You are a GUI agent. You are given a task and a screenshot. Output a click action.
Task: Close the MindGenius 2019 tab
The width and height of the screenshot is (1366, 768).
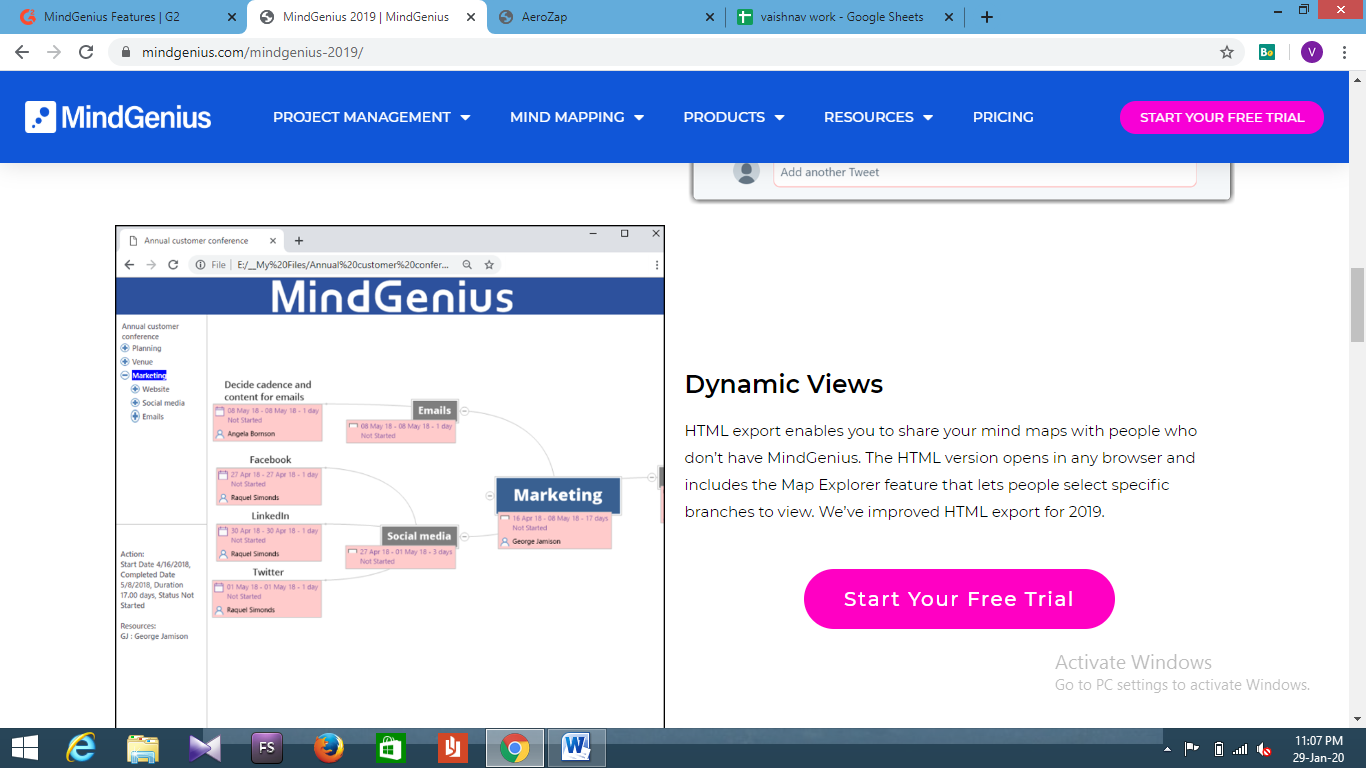471,17
